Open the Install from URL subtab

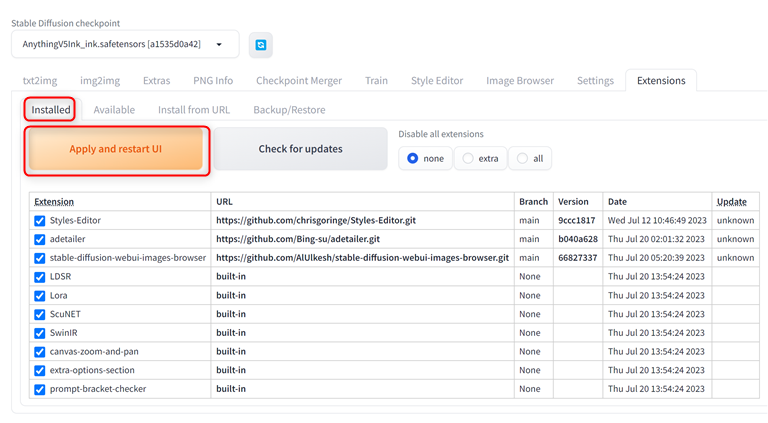pos(193,110)
